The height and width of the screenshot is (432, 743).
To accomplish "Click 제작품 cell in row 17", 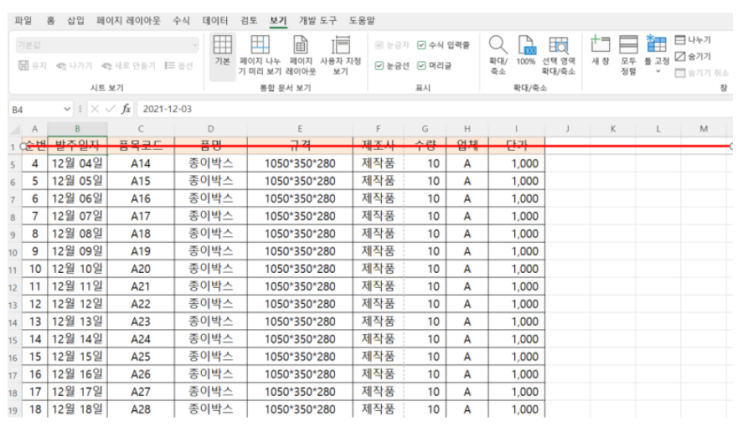I will (378, 374).
